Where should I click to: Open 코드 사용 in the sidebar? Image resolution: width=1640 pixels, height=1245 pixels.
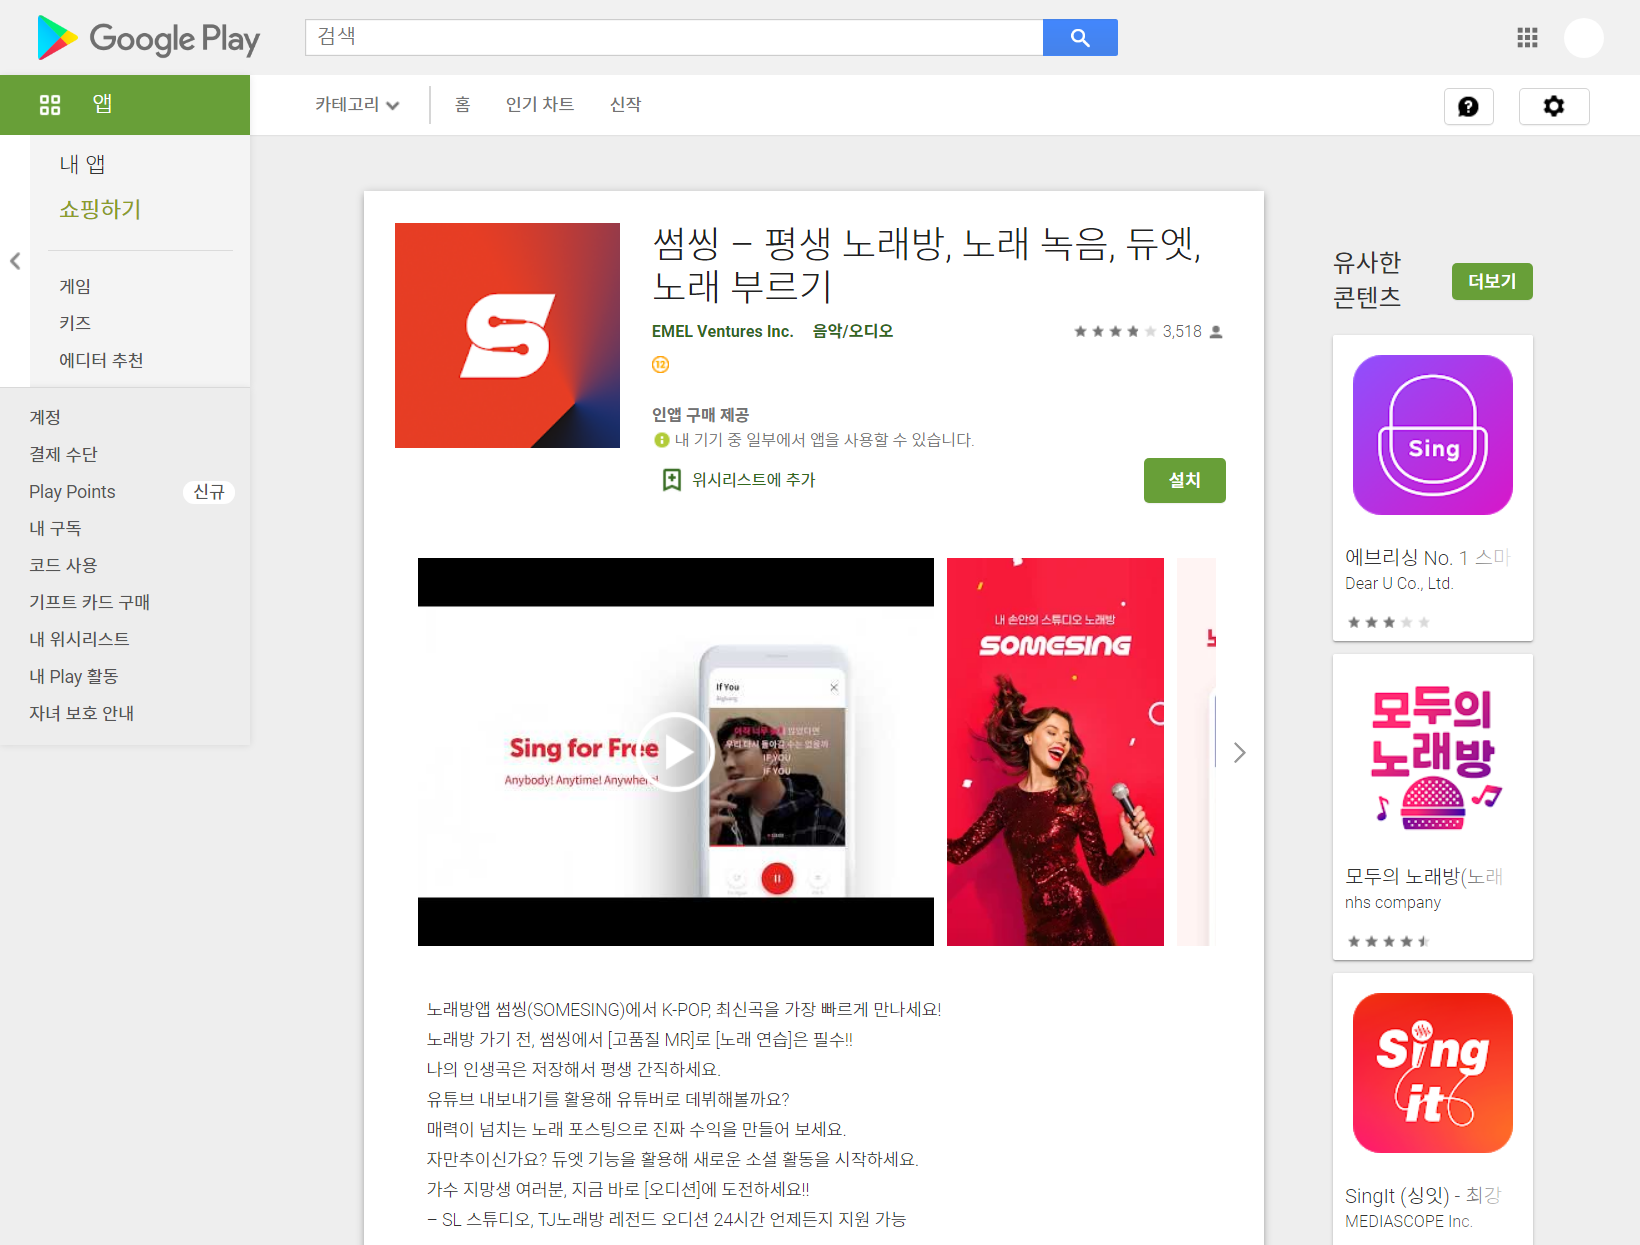coord(63,565)
